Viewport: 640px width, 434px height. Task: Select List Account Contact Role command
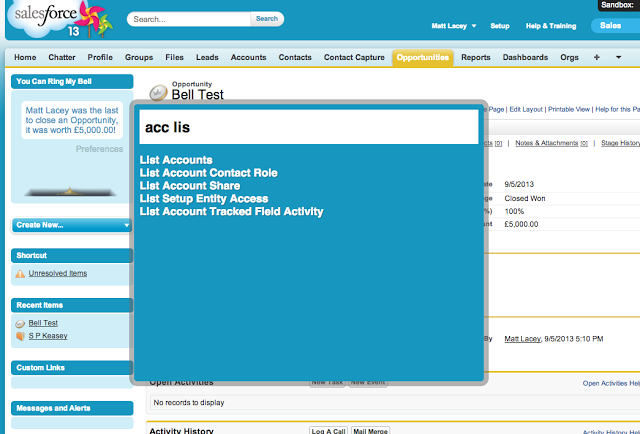tap(208, 173)
